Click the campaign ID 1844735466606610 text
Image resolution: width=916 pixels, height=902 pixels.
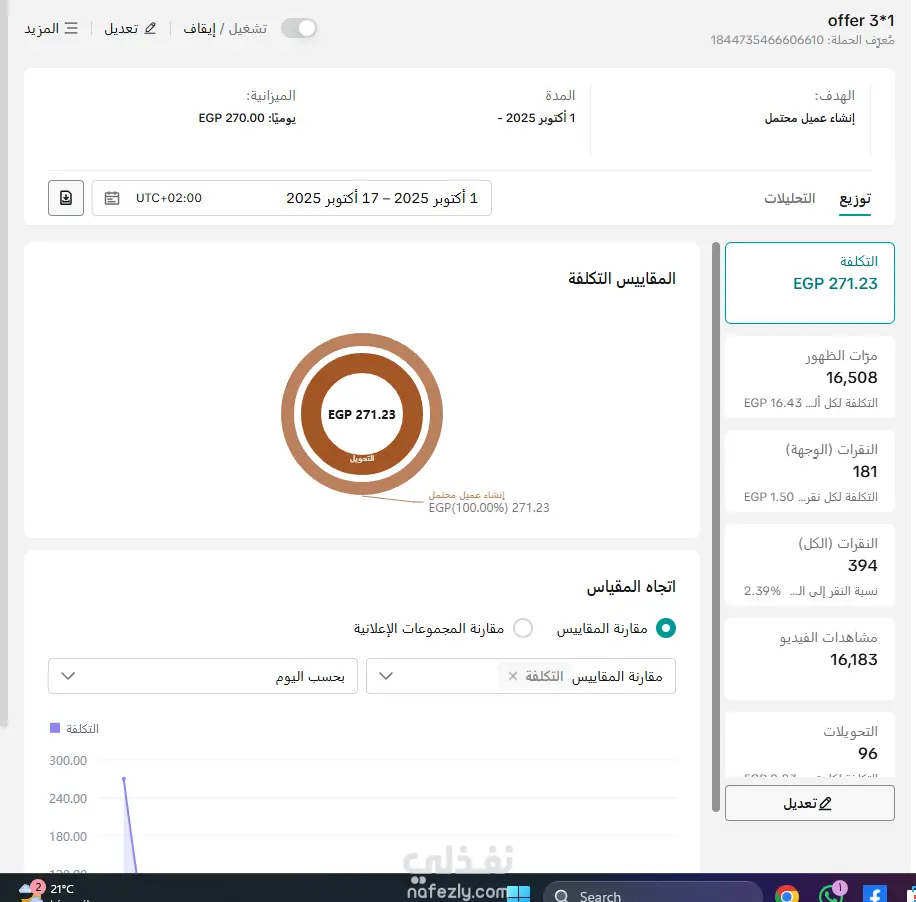tap(766, 40)
